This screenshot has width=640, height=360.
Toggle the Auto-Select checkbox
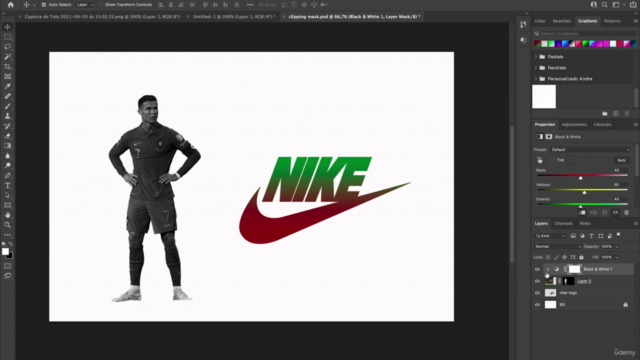(x=44, y=5)
